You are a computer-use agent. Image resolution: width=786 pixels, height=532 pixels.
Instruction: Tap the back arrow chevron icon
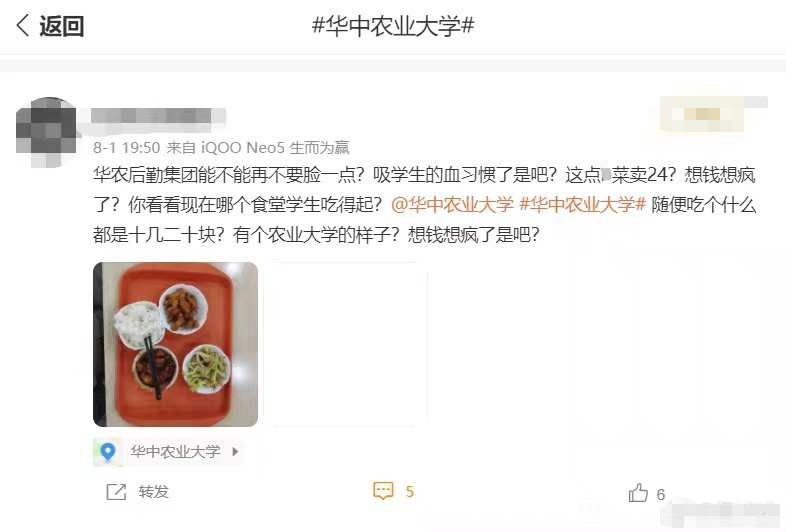pos(23,25)
